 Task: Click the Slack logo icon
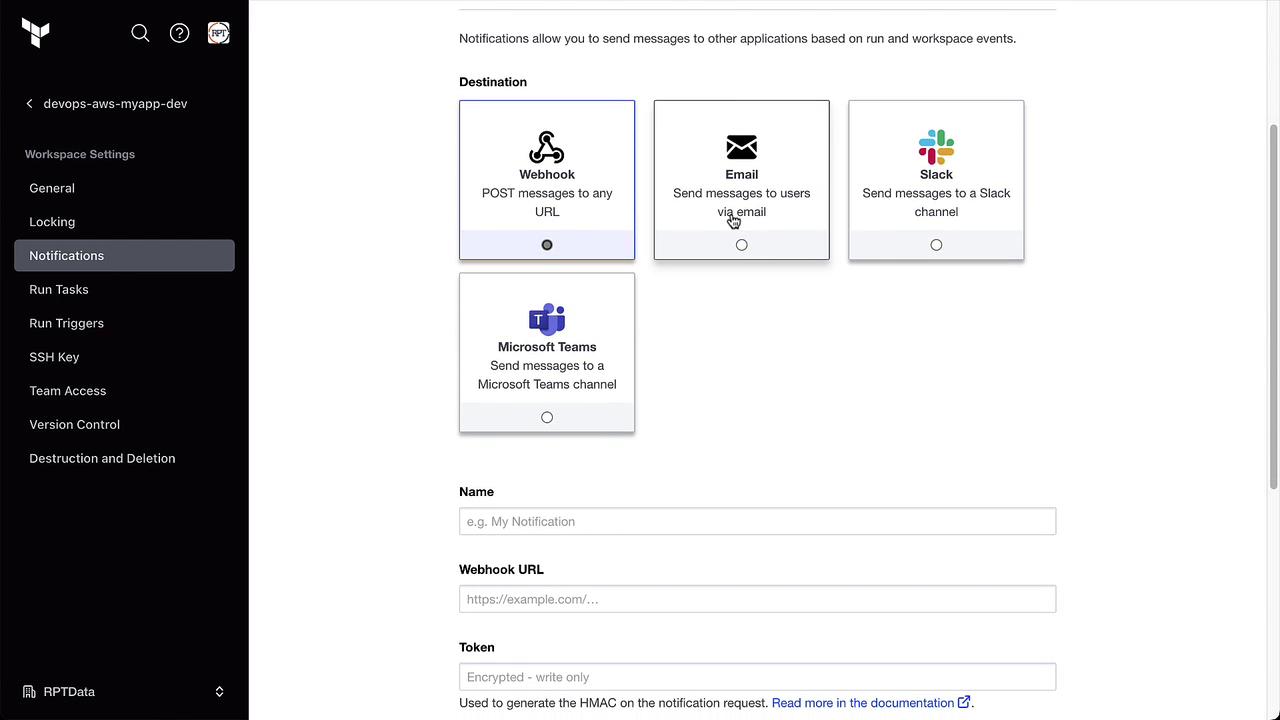pyautogui.click(x=936, y=147)
